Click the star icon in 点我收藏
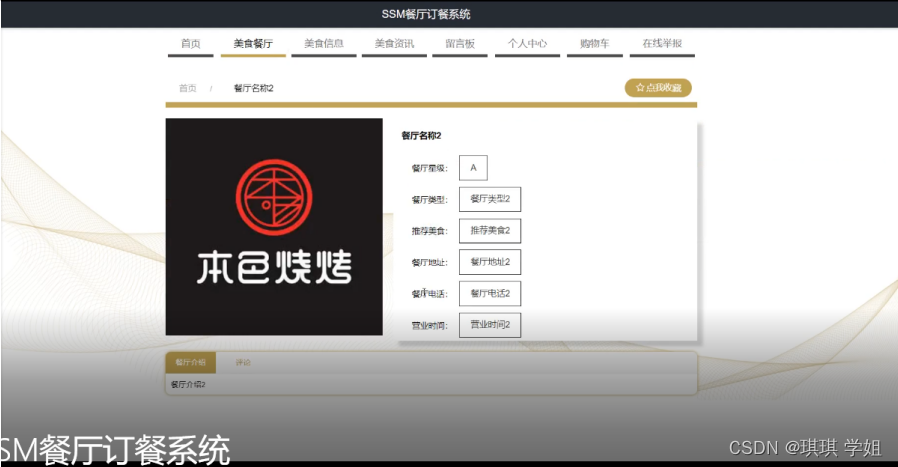Screen dimensions: 898x467 pos(640,88)
